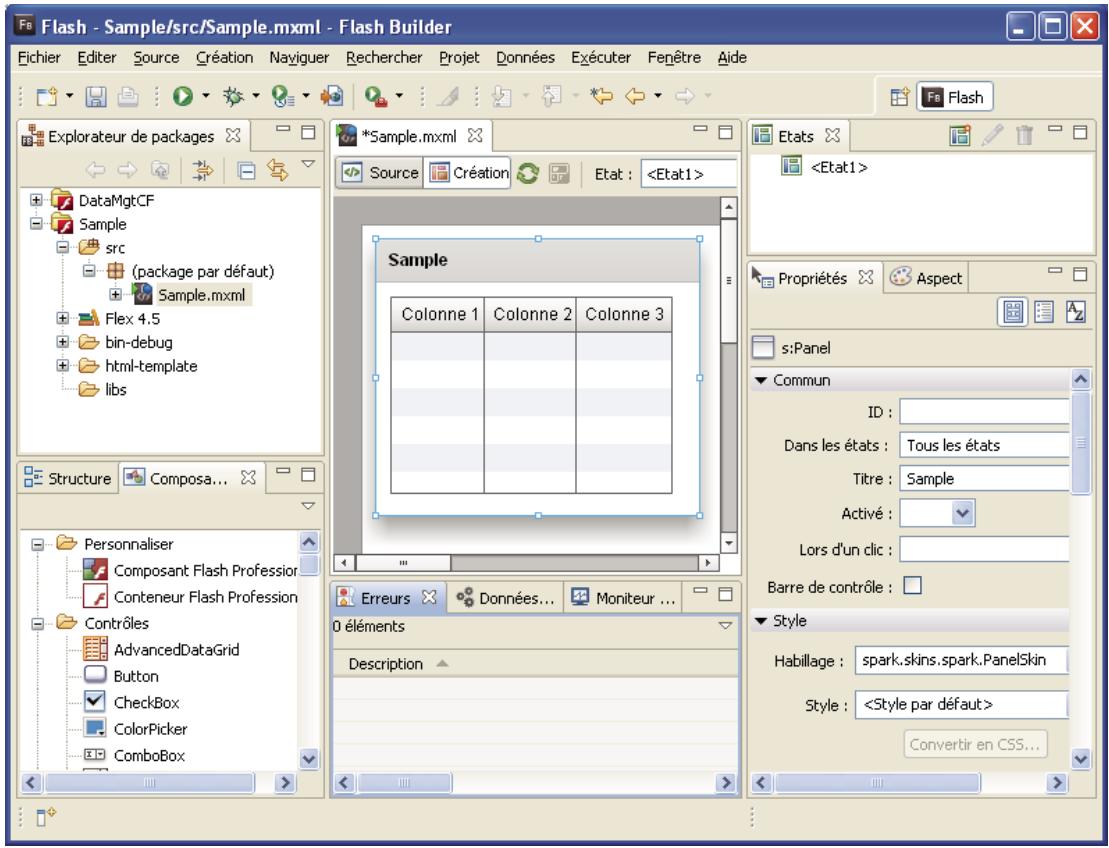This screenshot has height=848, width=1109.
Task: Click the Properties panel vertical scrollbar thumb
Action: tap(1080, 442)
